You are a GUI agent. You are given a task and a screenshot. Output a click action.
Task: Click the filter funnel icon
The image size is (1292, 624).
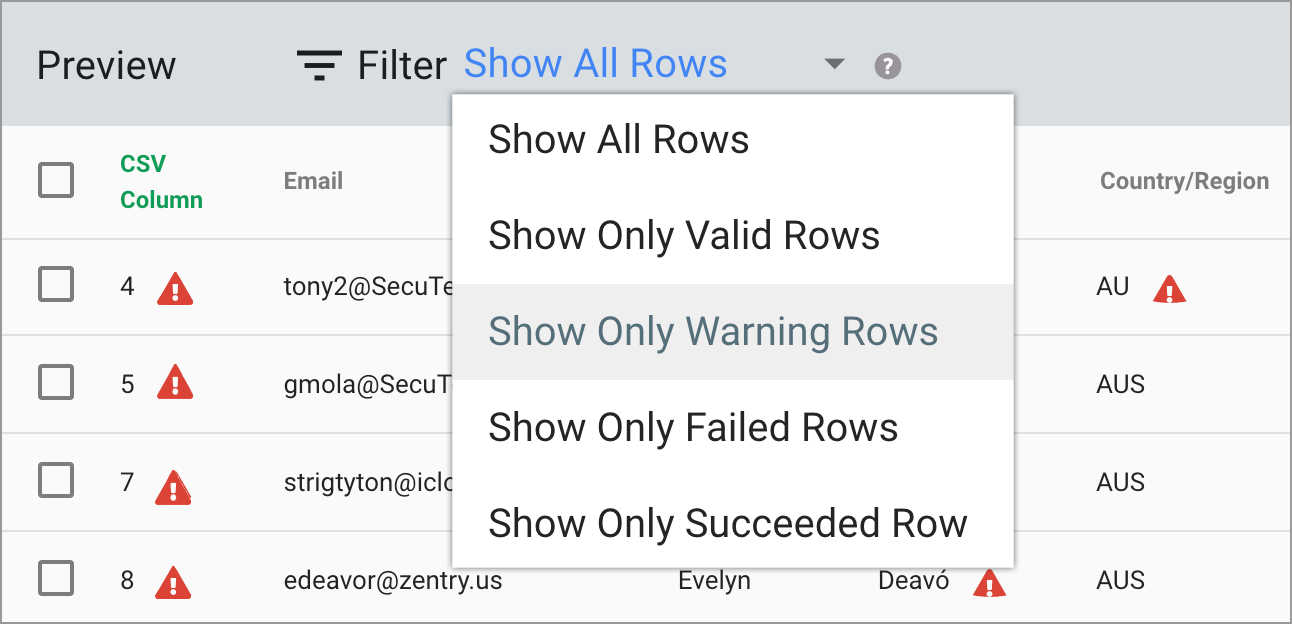pyautogui.click(x=318, y=63)
